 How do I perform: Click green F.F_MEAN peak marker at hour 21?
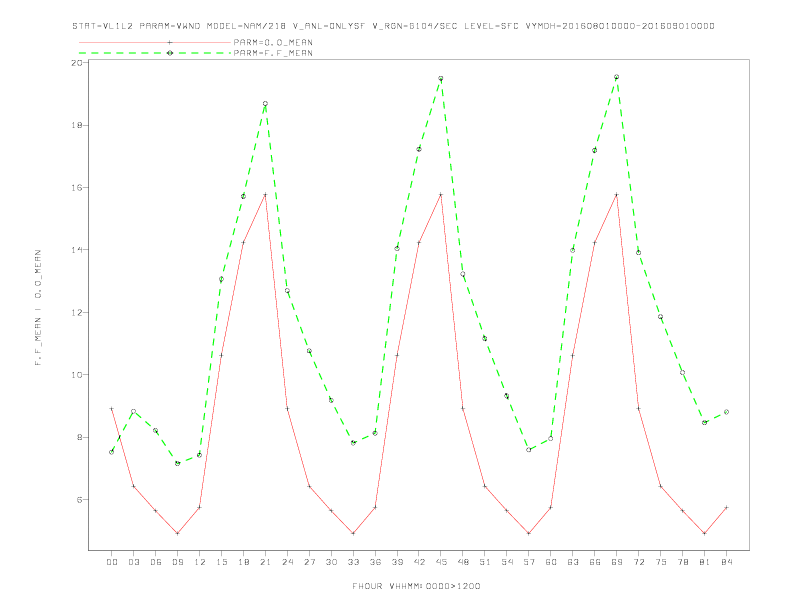pos(265,104)
